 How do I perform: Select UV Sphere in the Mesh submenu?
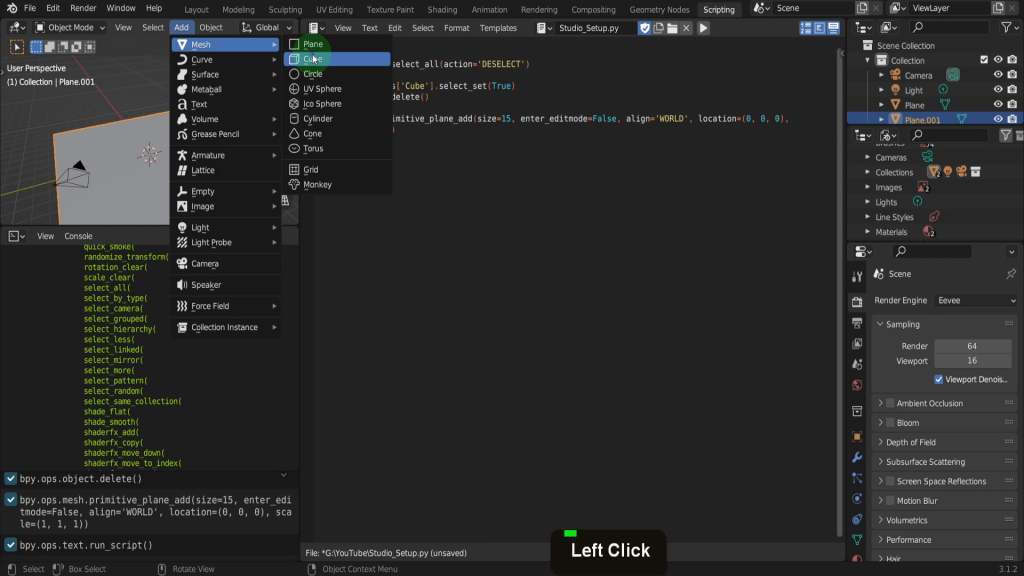[322, 89]
